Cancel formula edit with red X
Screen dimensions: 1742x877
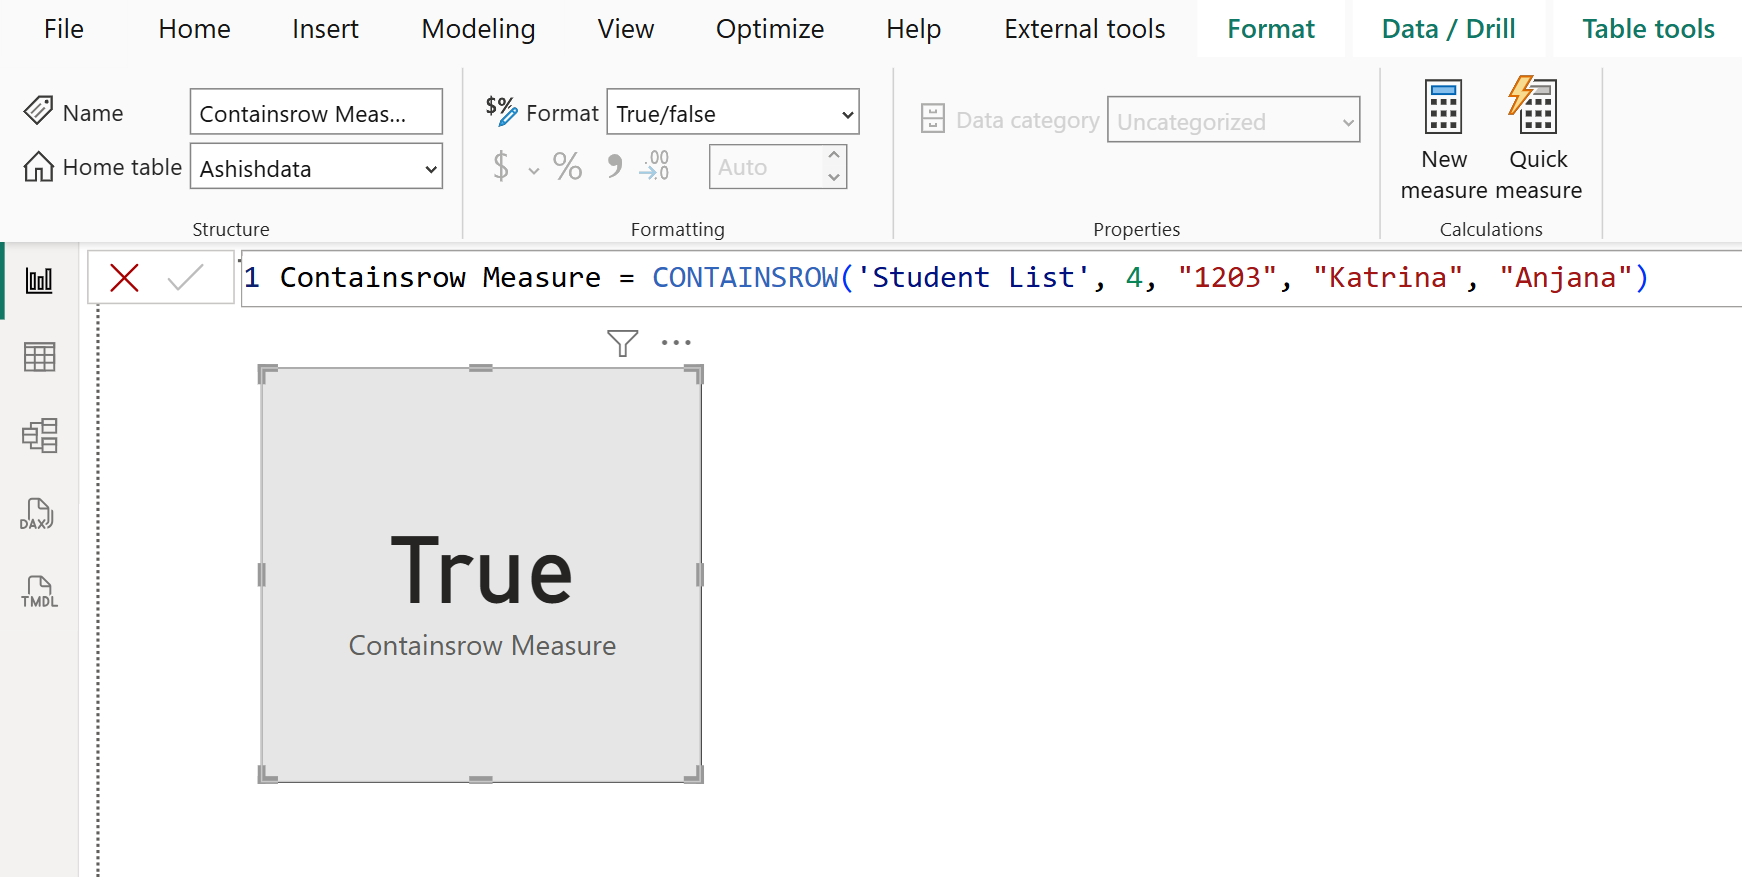tap(124, 277)
